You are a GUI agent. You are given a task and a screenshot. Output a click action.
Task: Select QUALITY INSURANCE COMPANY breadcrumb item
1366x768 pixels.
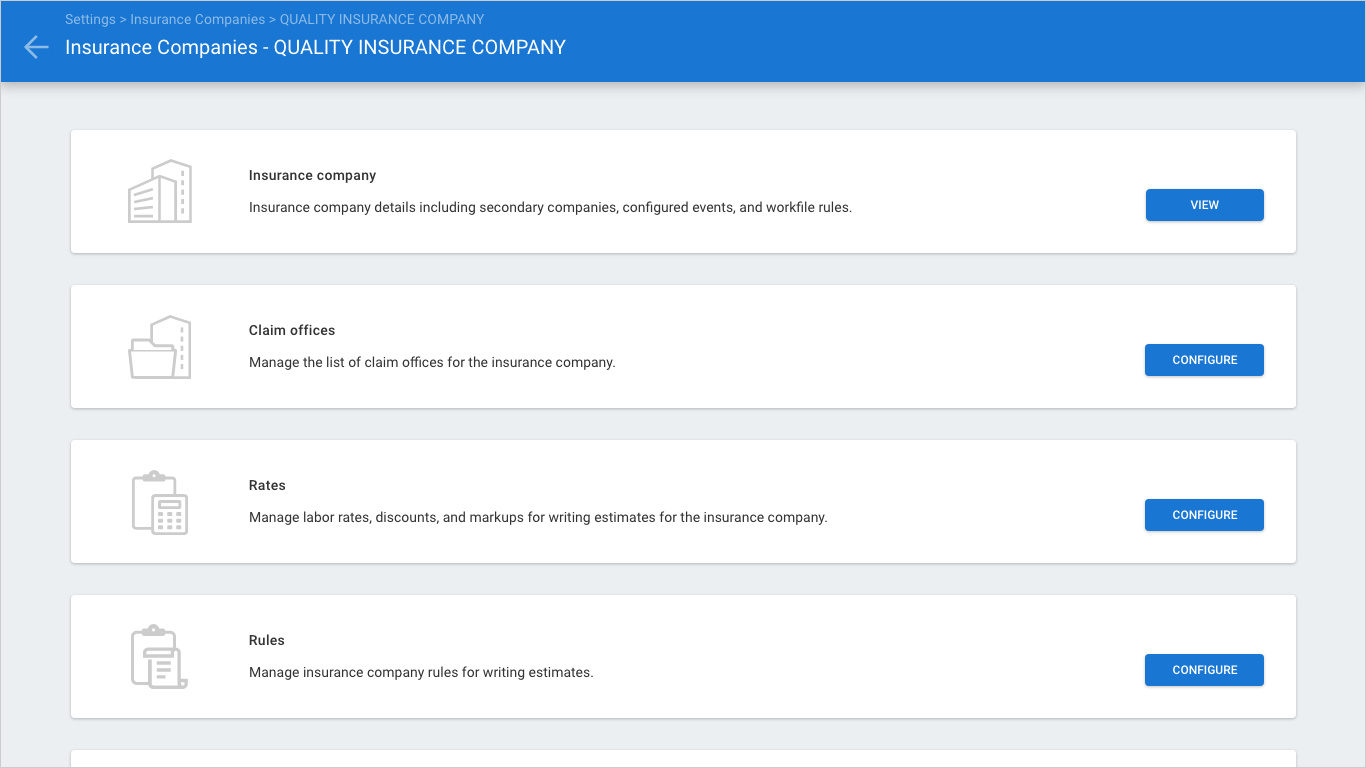(382, 19)
